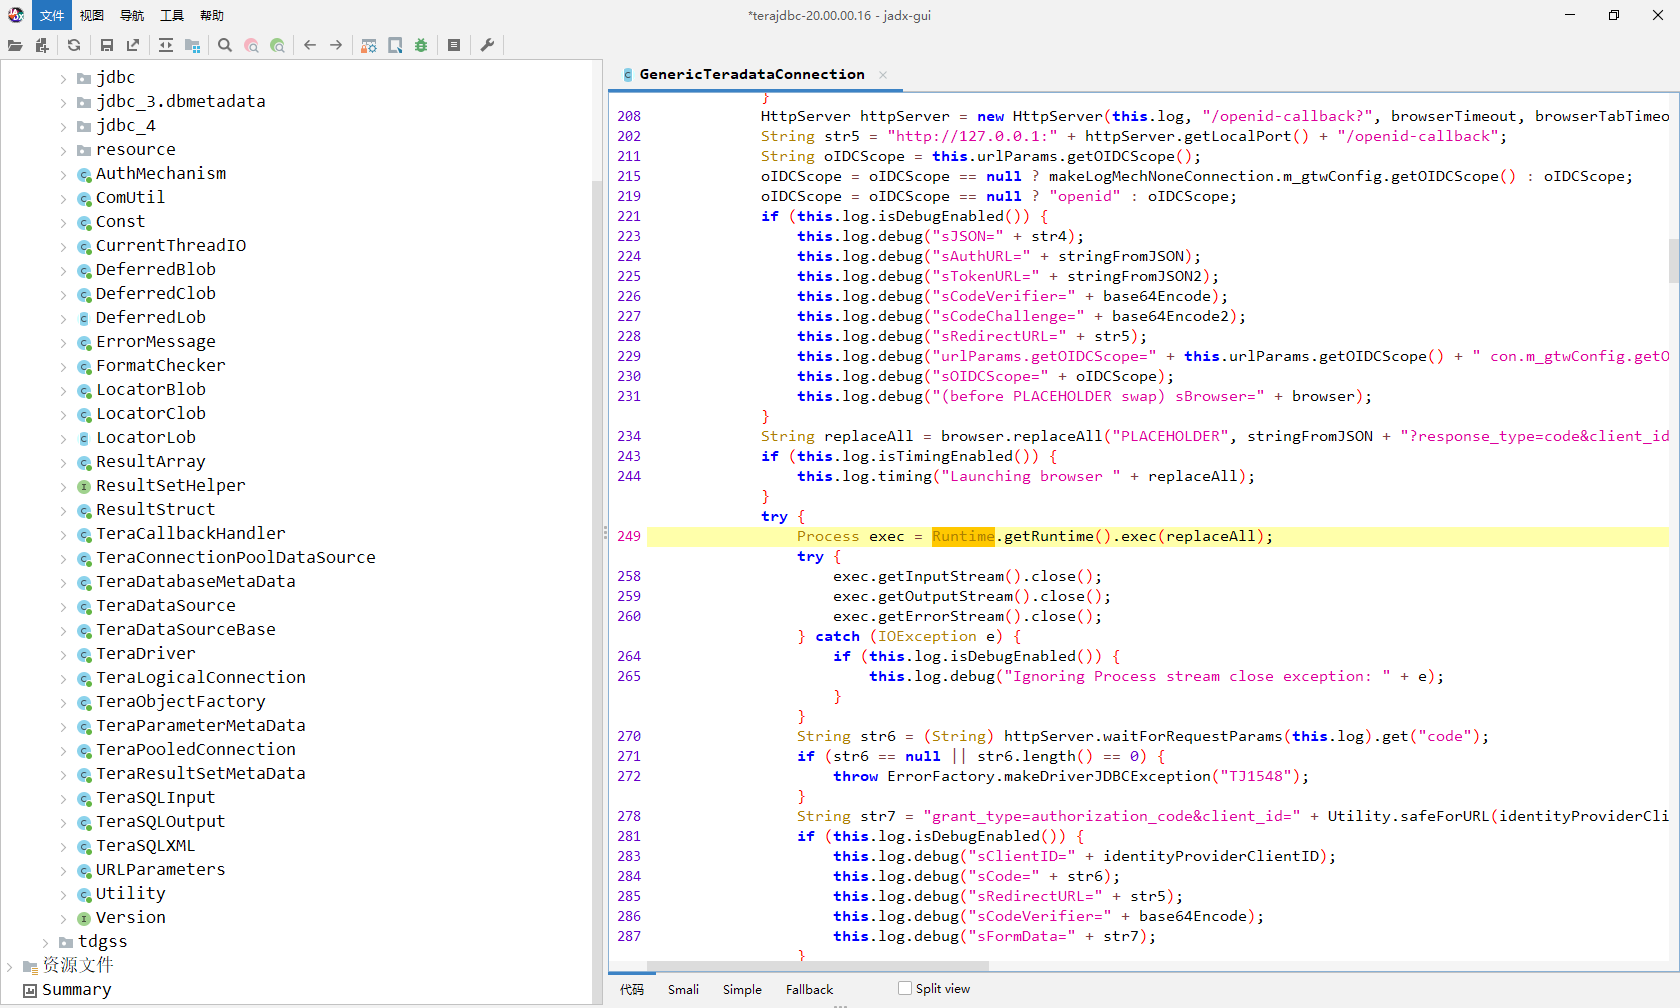Click the Summary tree node icon
This screenshot has height=1008, width=1680.
tap(30, 990)
